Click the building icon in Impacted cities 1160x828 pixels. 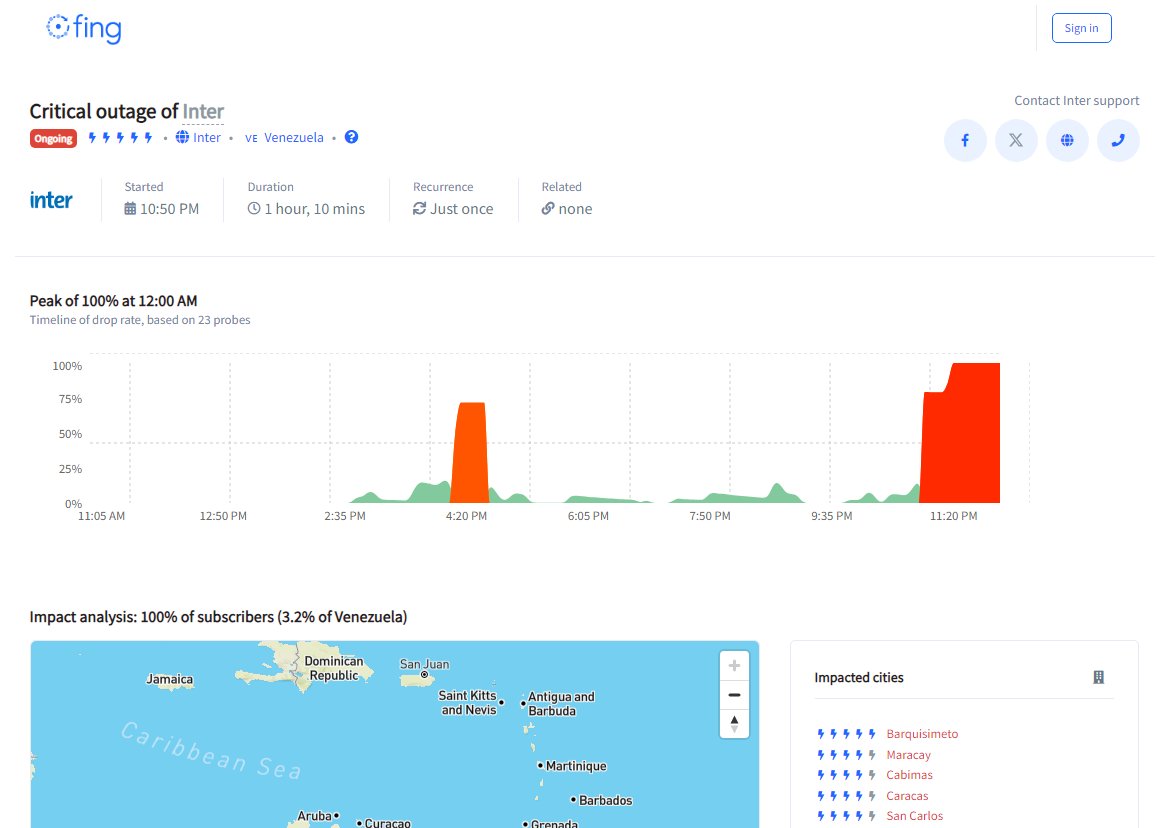pos(1099,677)
